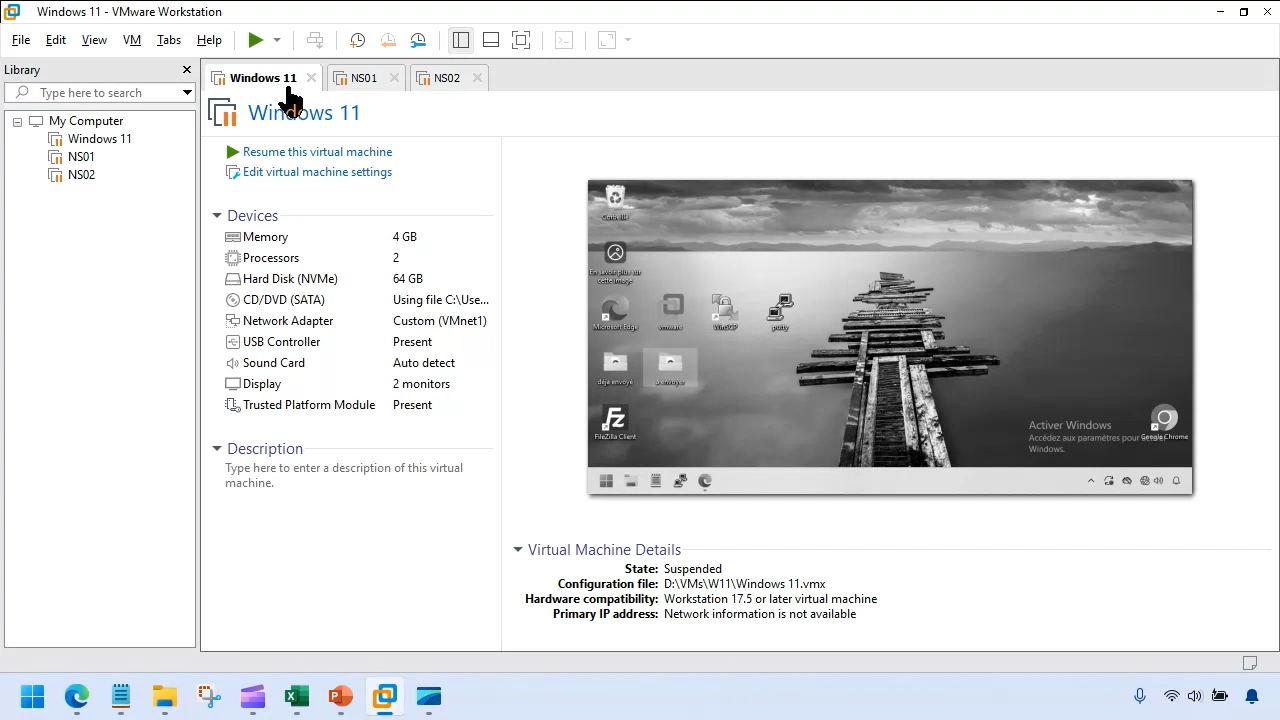Image resolution: width=1280 pixels, height=720 pixels.
Task: Power on the virtual machine
Action: click(x=256, y=40)
